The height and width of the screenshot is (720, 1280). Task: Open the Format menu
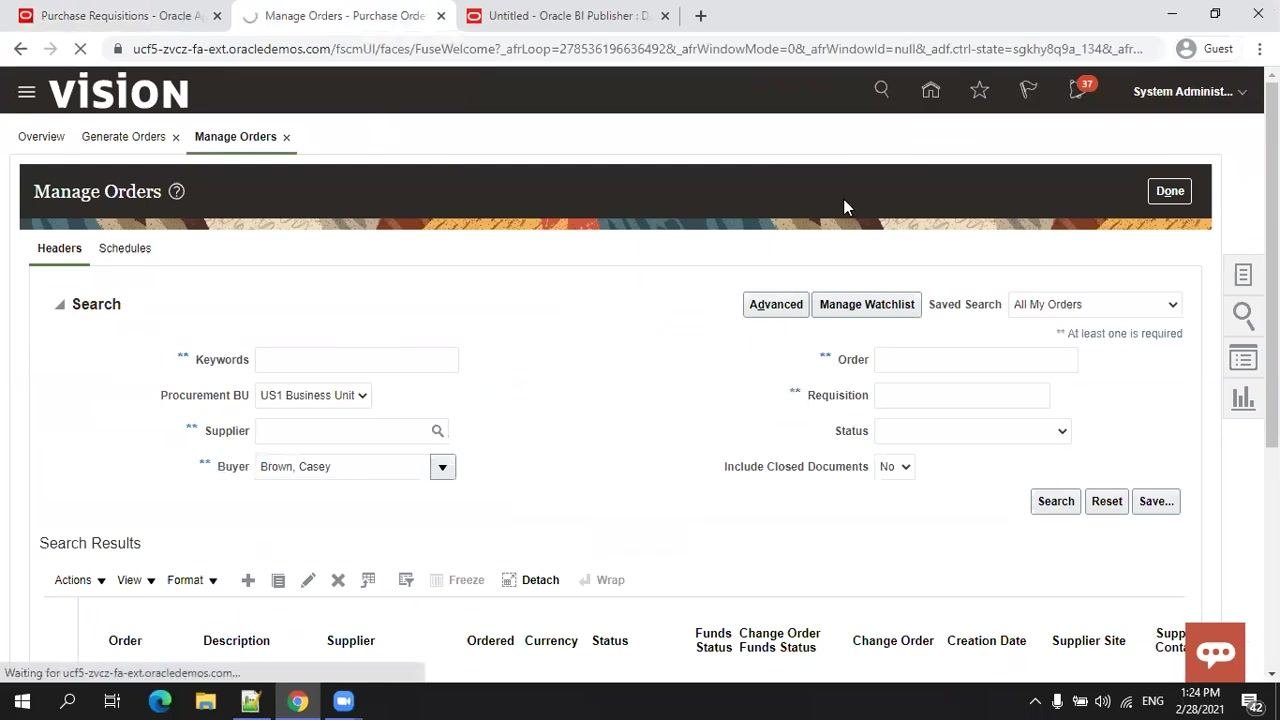point(192,580)
